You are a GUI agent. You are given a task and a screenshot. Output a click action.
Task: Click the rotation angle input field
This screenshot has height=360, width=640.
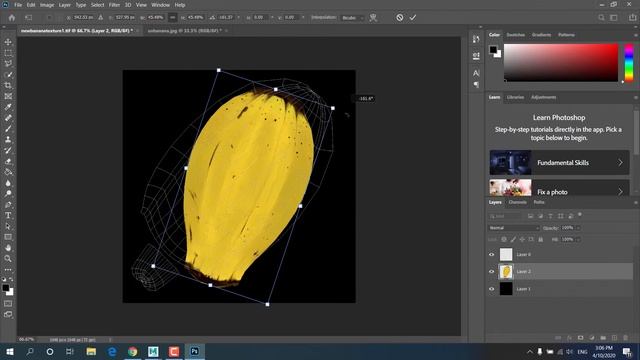tap(227, 18)
